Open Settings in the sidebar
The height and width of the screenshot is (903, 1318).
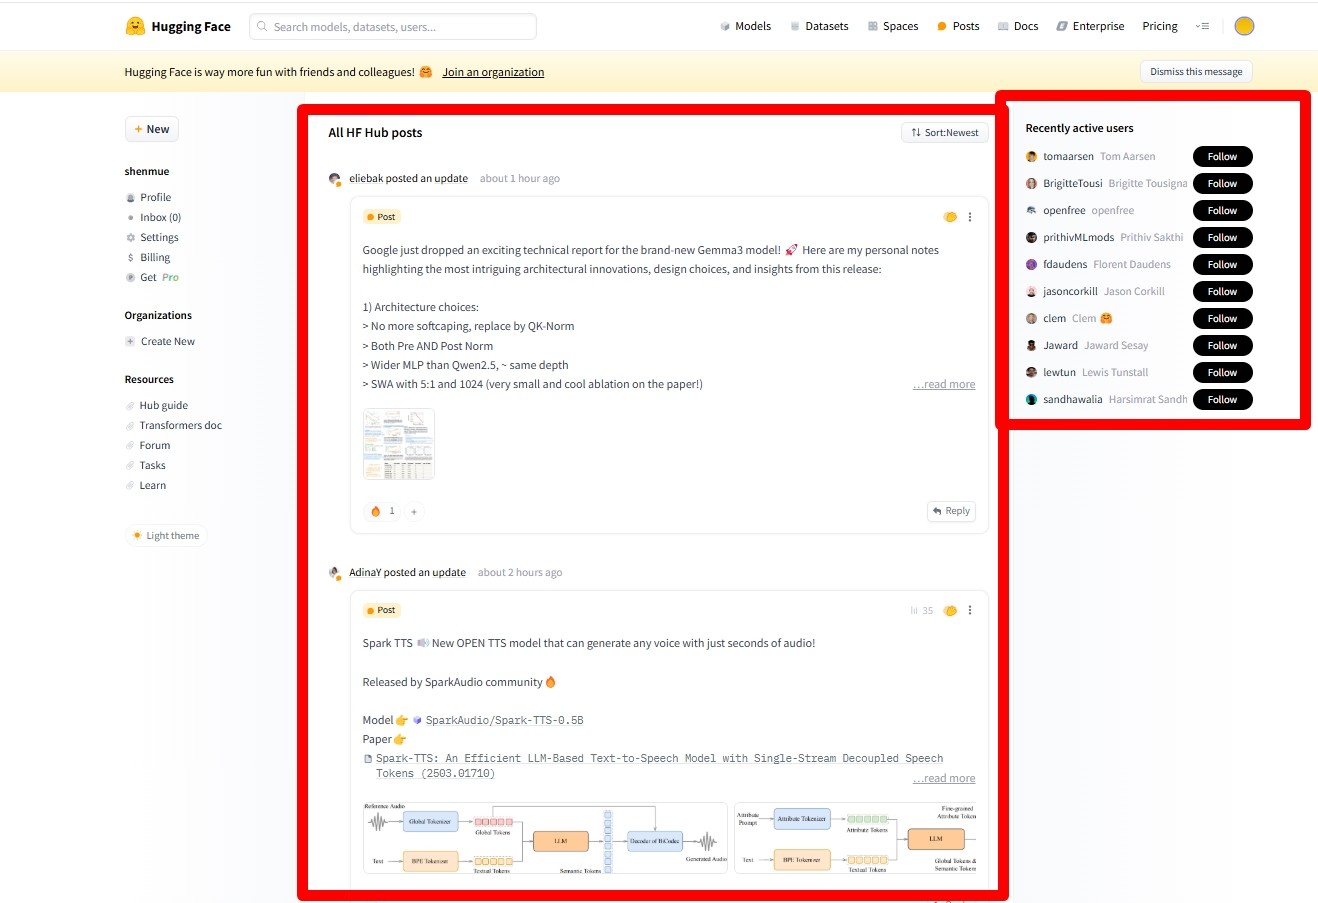(152, 238)
